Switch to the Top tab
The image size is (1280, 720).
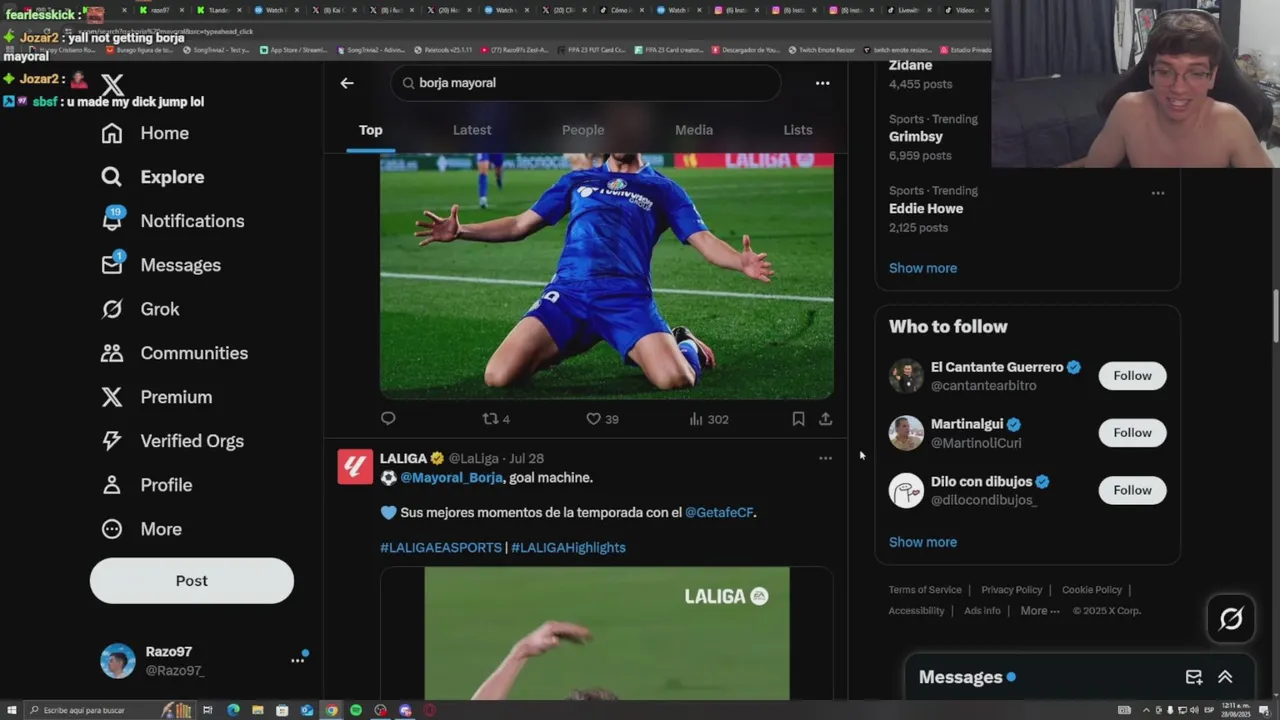[x=371, y=130]
